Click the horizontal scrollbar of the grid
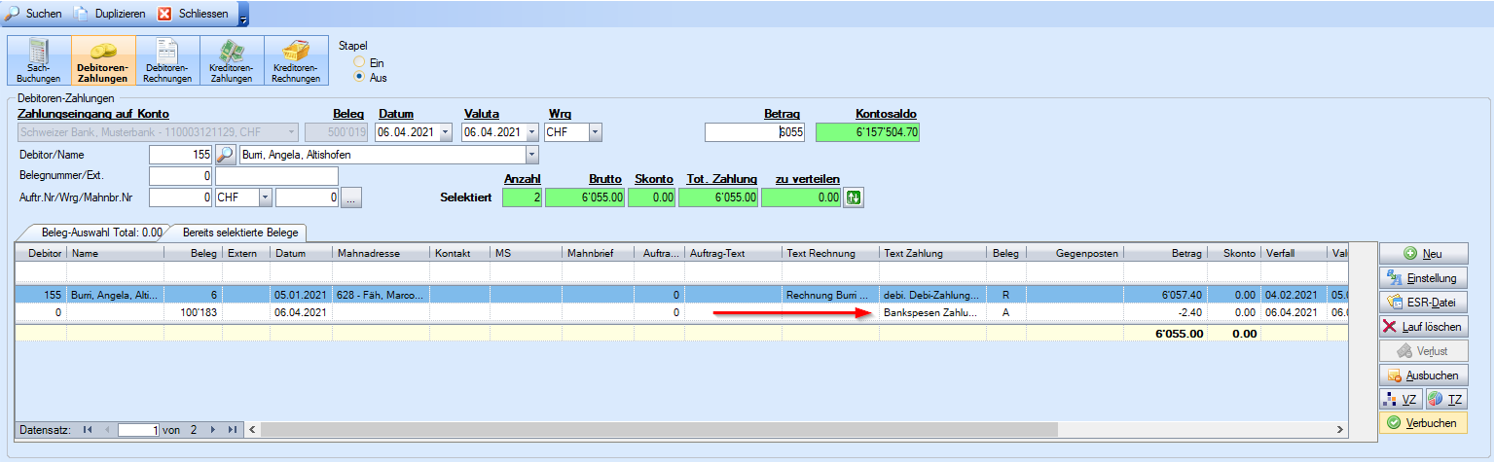 pyautogui.click(x=650, y=429)
